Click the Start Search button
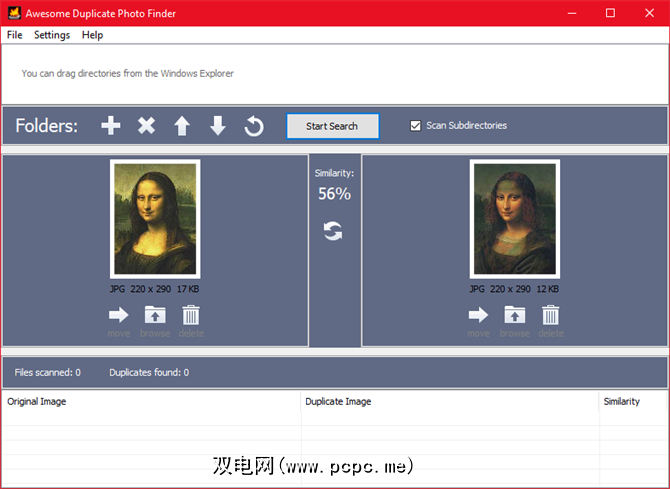 [x=332, y=126]
